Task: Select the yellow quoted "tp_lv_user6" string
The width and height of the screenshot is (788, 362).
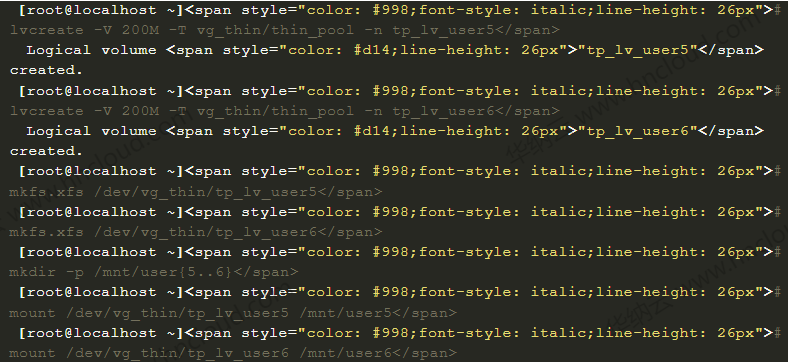Action: coord(637,131)
